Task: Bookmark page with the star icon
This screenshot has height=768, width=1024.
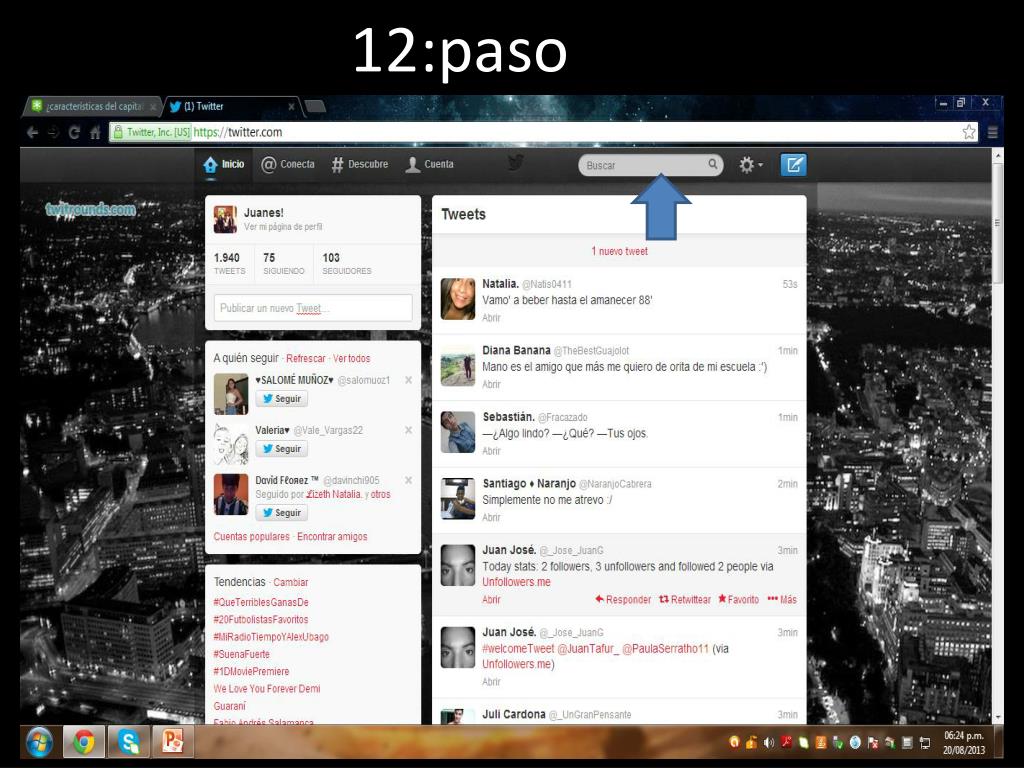Action: click(x=968, y=132)
